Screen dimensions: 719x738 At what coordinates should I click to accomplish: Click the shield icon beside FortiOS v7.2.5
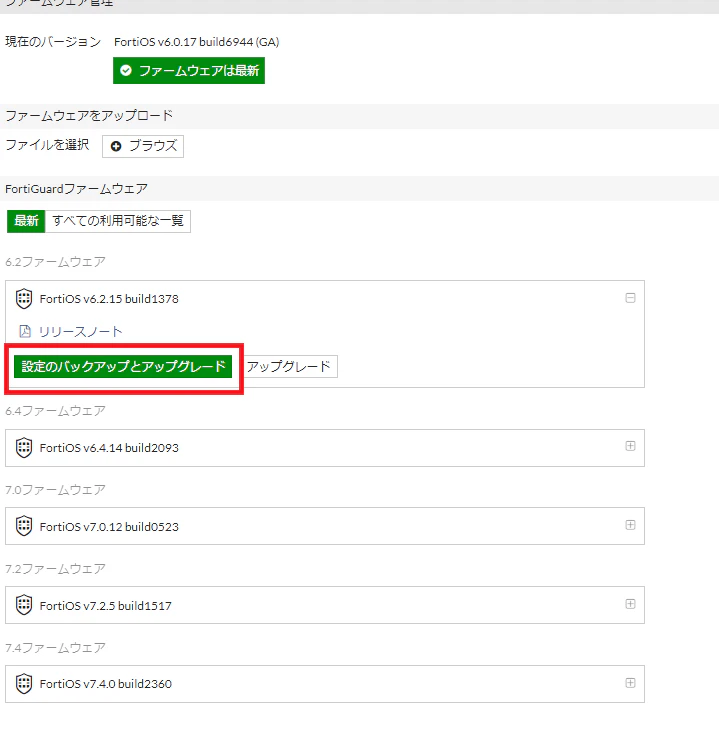tap(24, 605)
